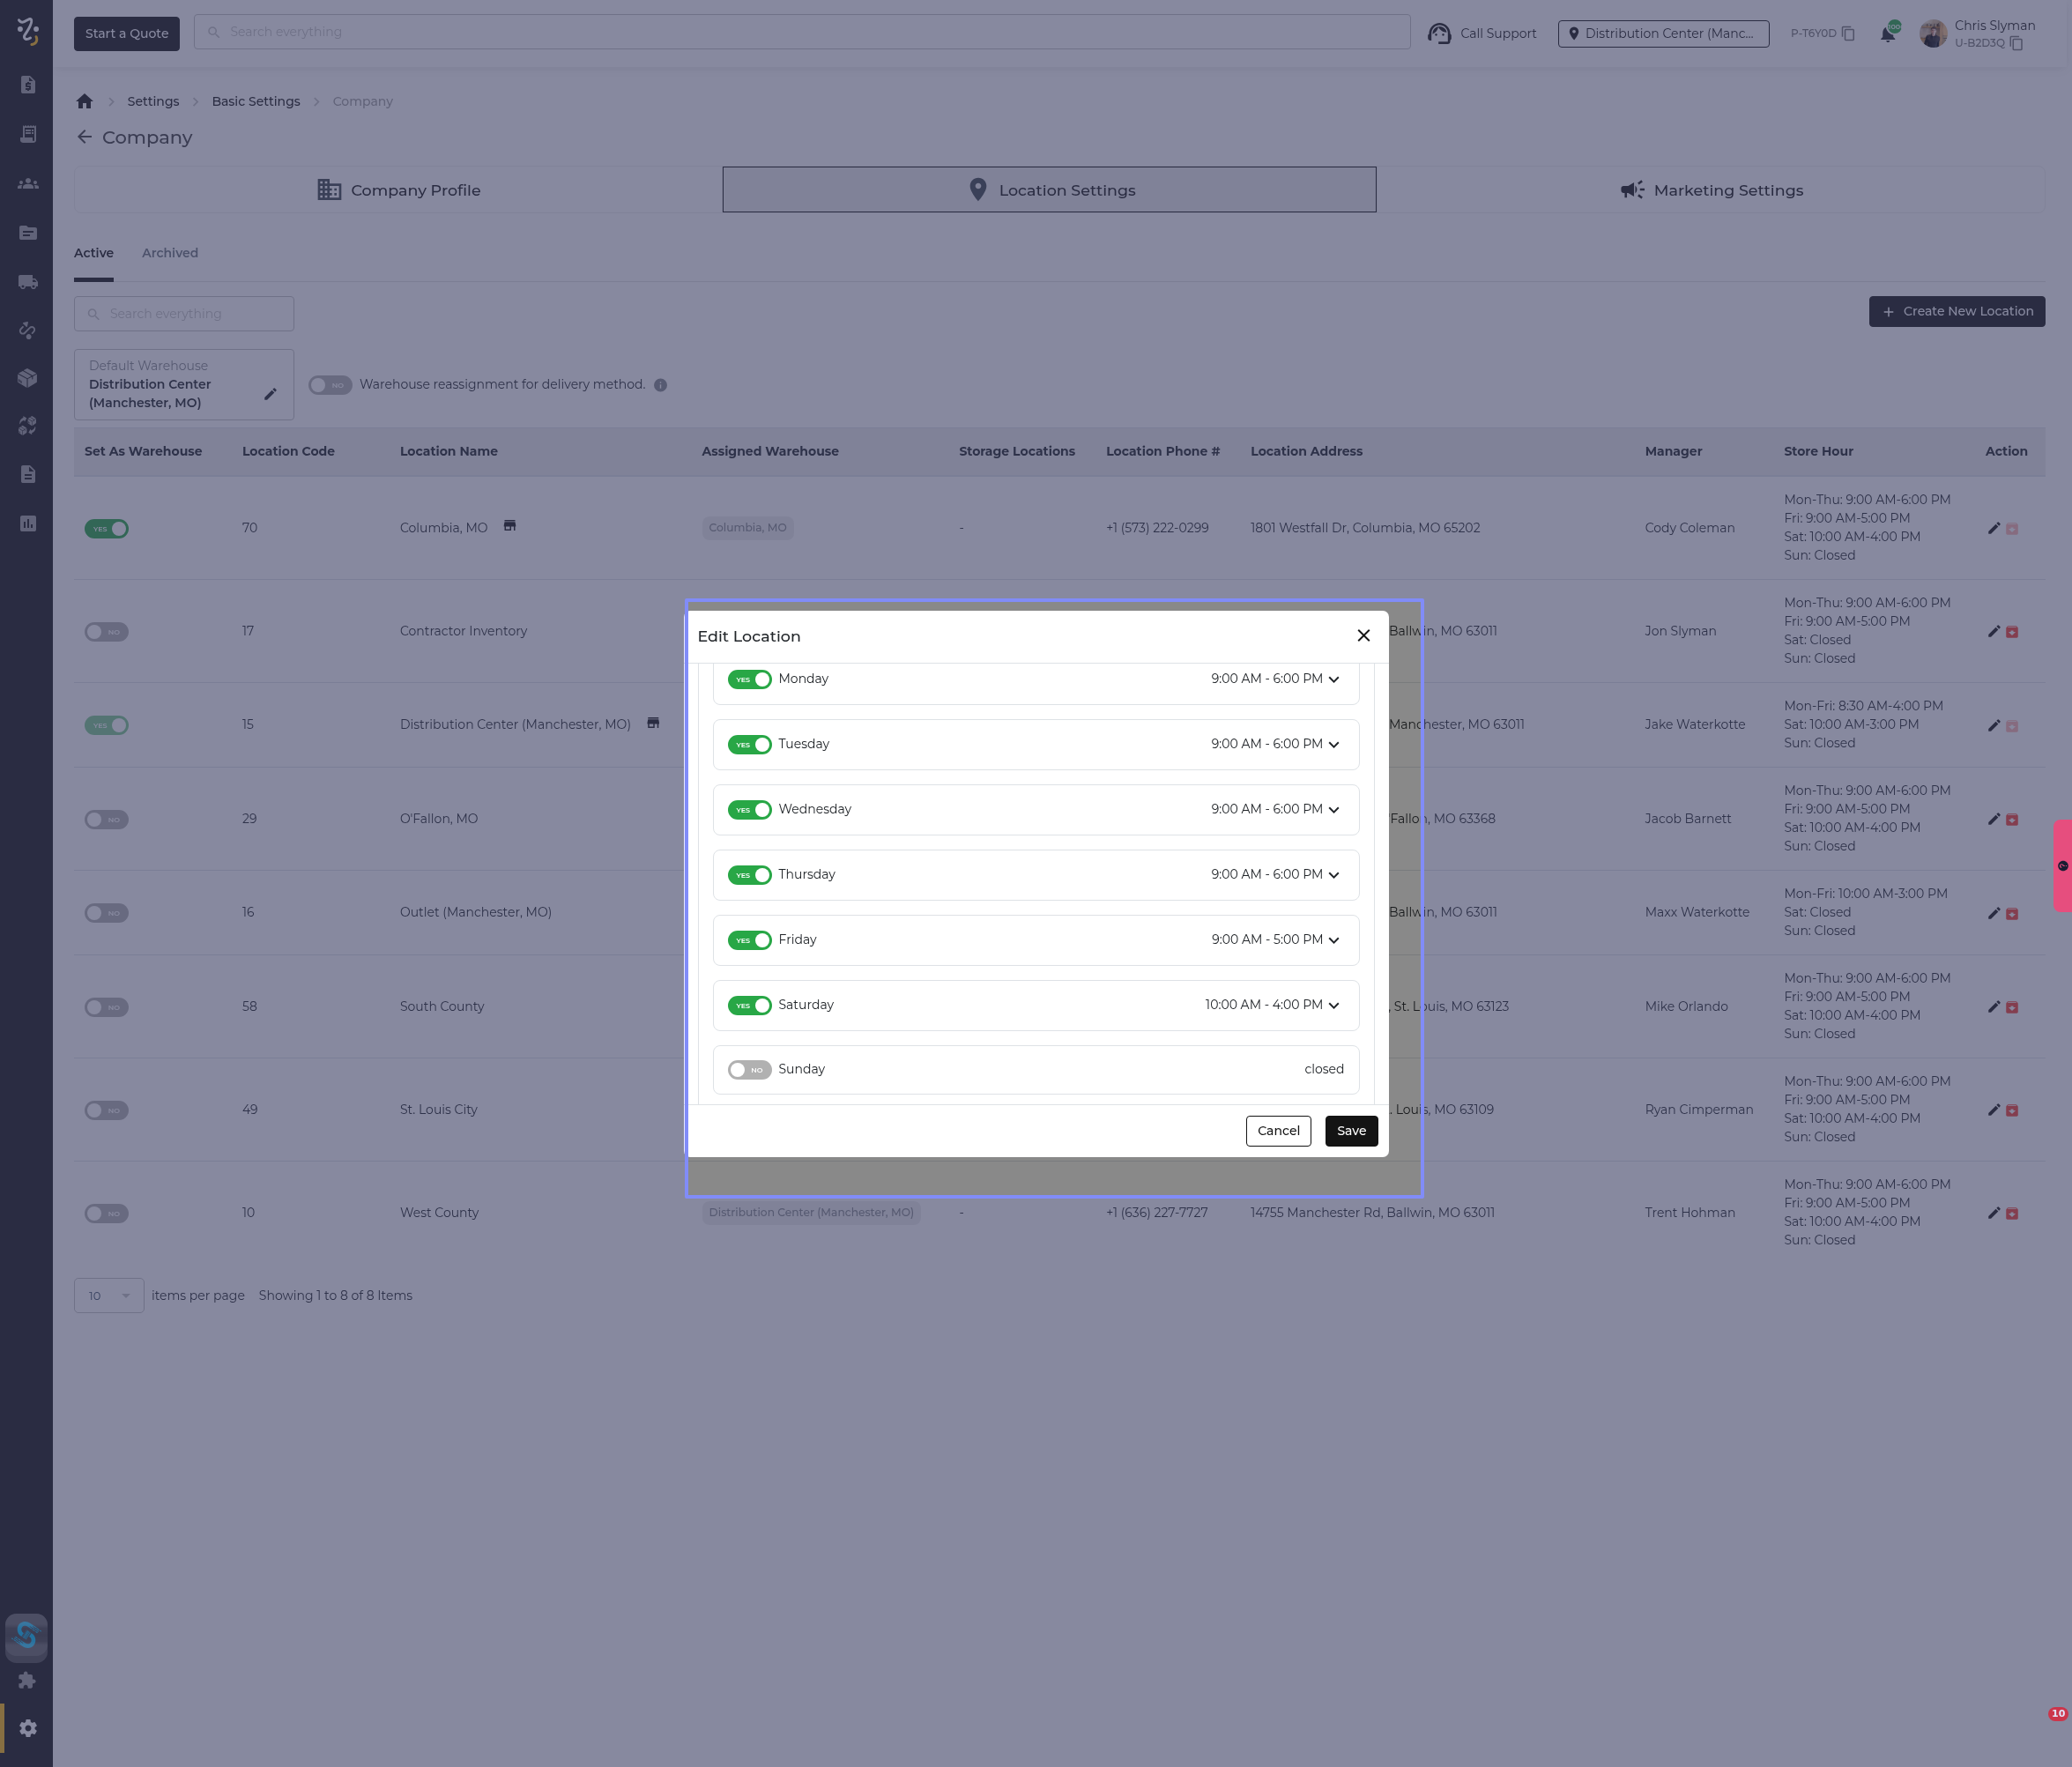Delete the West County location

[x=2012, y=1213]
